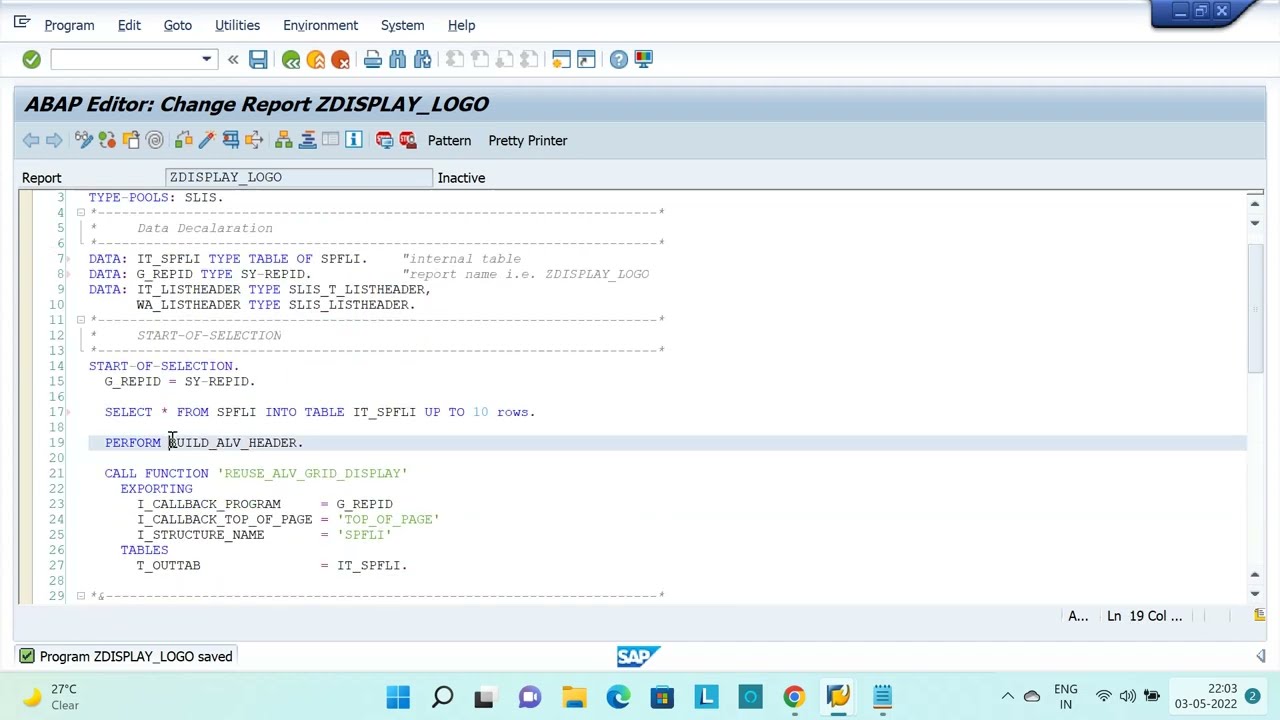Click 'TOP_OF_PAGE' string literal on line 24
Viewport: 1280px width, 720px height.
[388, 520]
